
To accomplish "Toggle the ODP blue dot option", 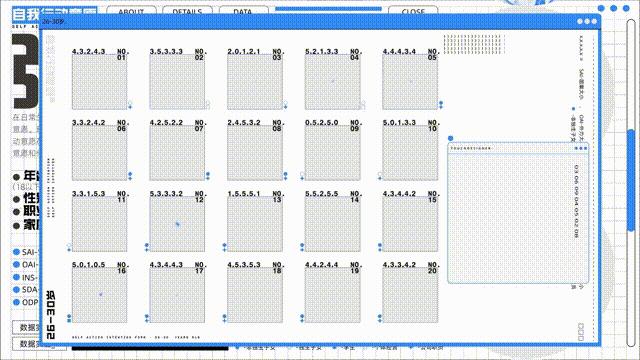I will point(16,302).
